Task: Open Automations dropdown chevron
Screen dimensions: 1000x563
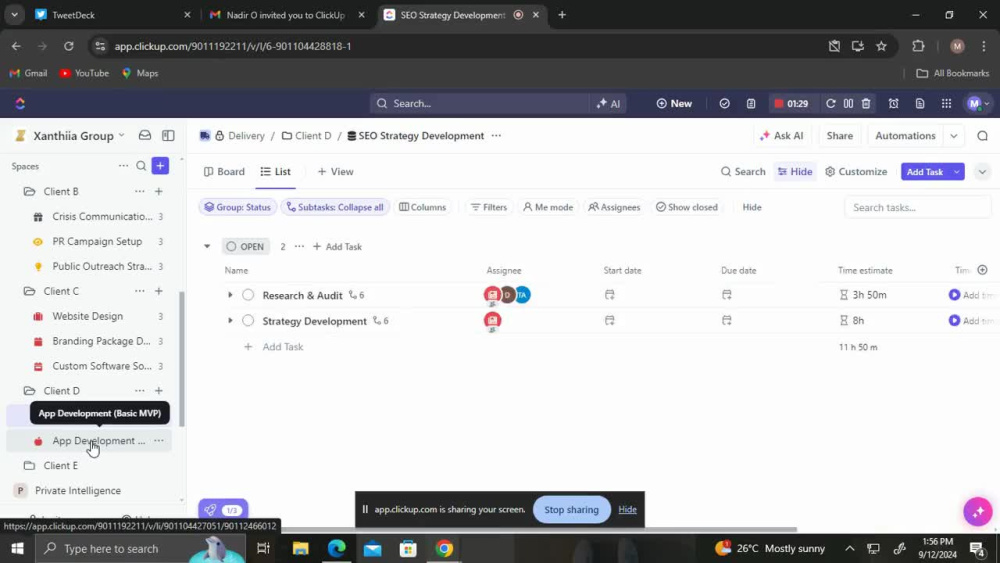Action: (953, 136)
